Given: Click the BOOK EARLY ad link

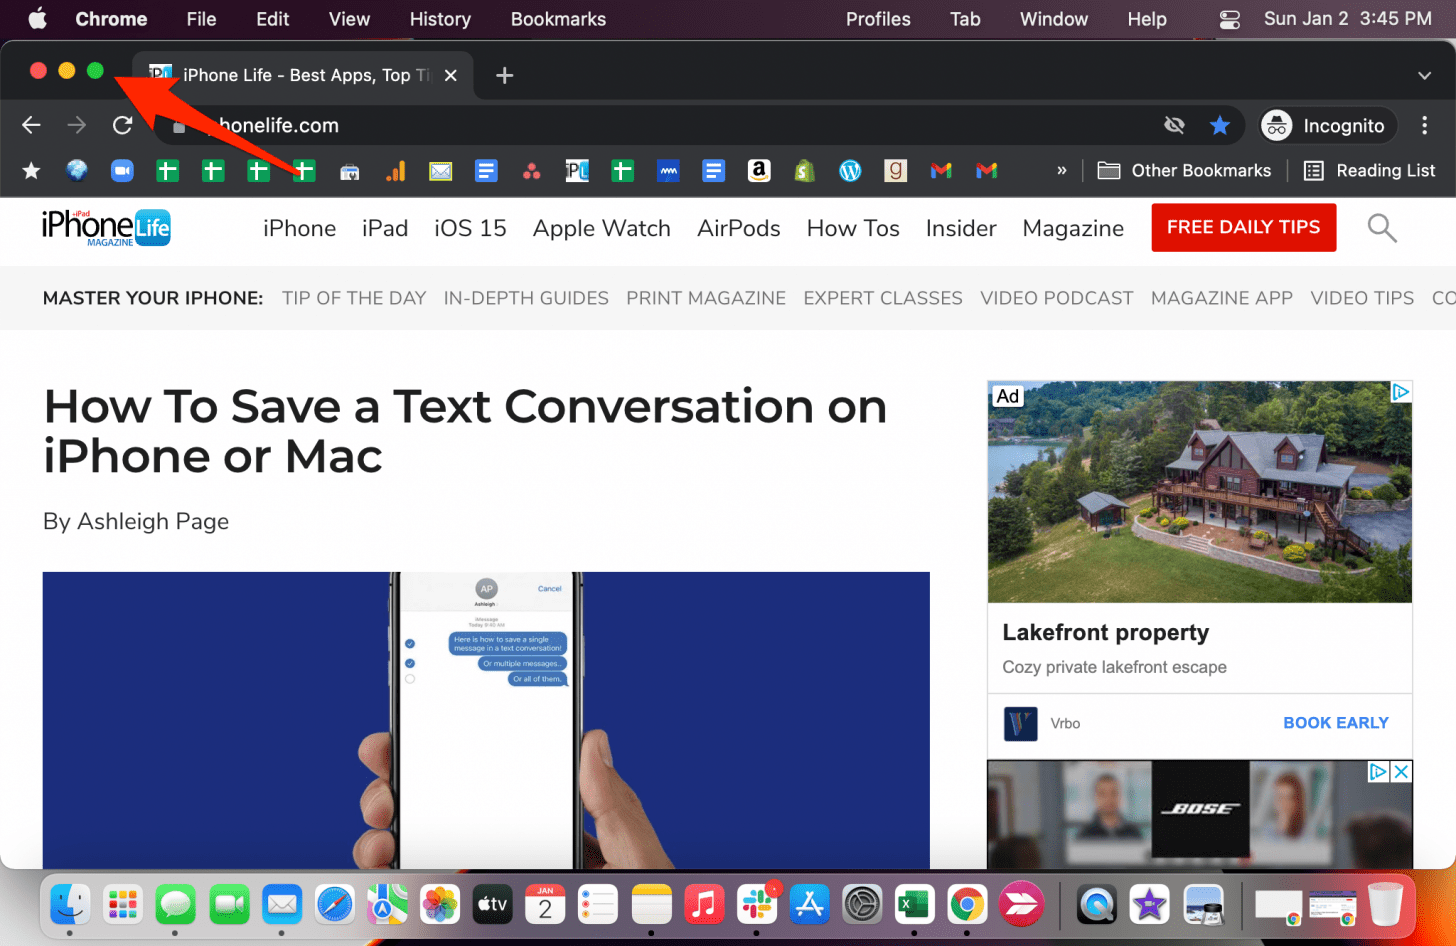Looking at the screenshot, I should click(x=1335, y=723).
